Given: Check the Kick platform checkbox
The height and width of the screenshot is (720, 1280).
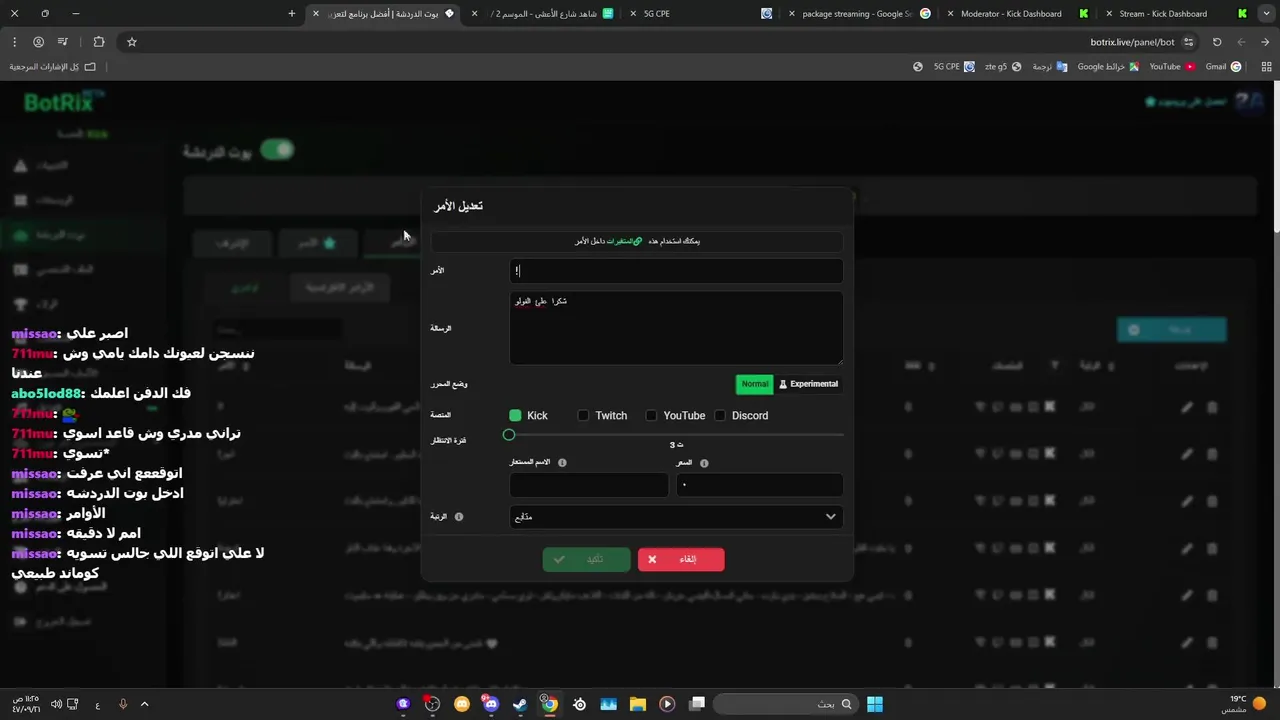Looking at the screenshot, I should pyautogui.click(x=515, y=415).
